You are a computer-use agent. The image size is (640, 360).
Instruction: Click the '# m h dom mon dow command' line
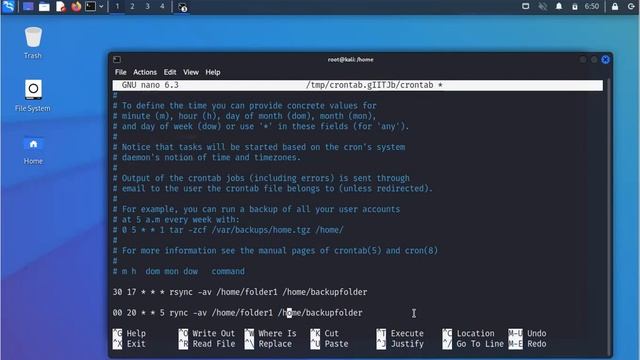(x=179, y=271)
